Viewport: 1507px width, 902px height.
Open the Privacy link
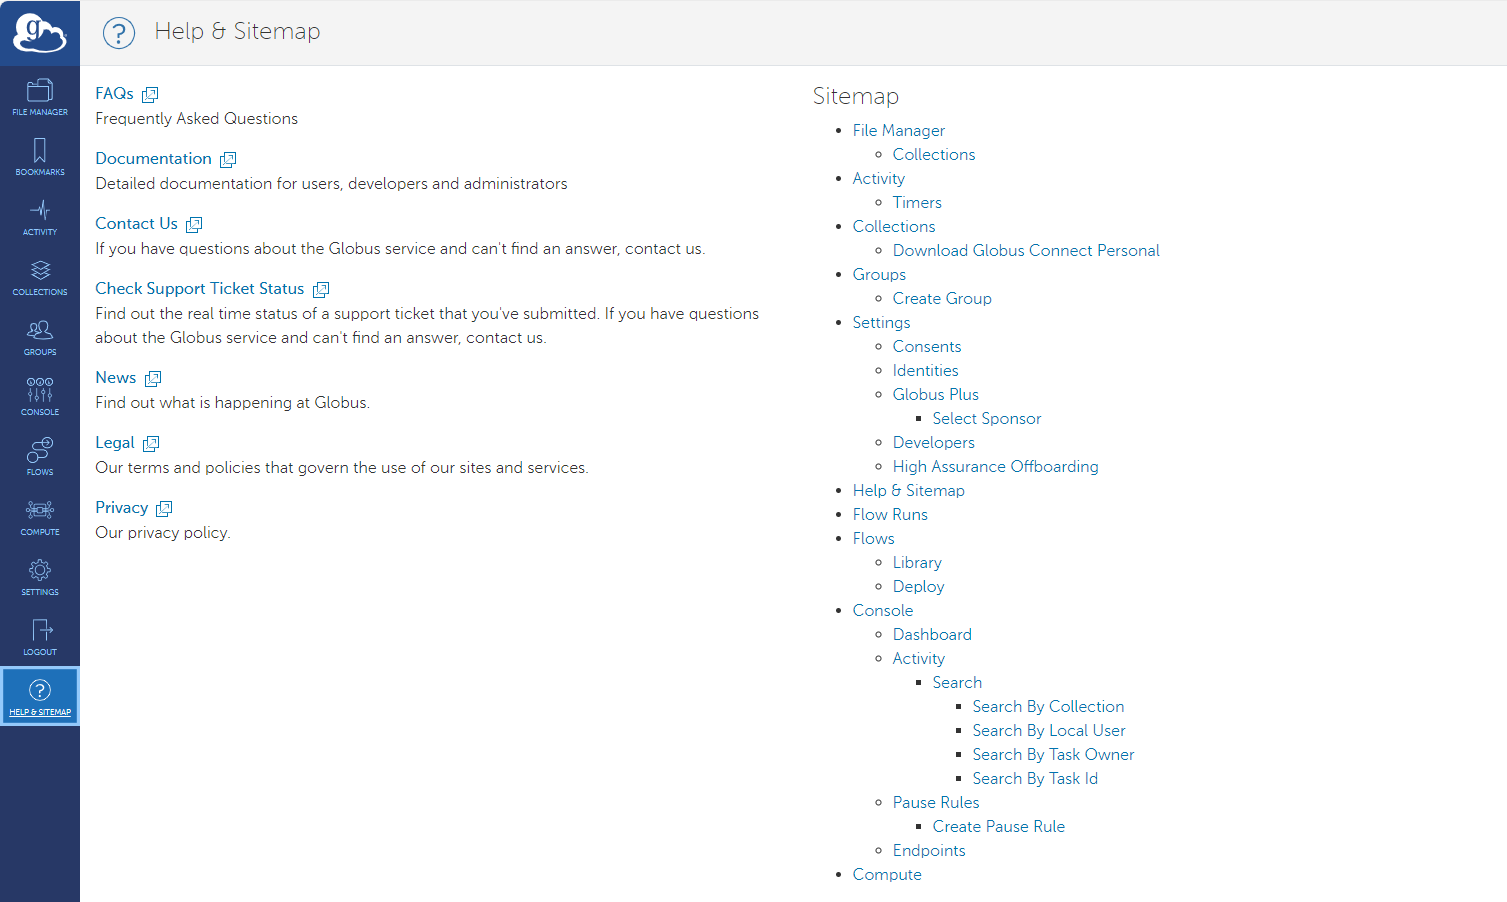coord(121,507)
